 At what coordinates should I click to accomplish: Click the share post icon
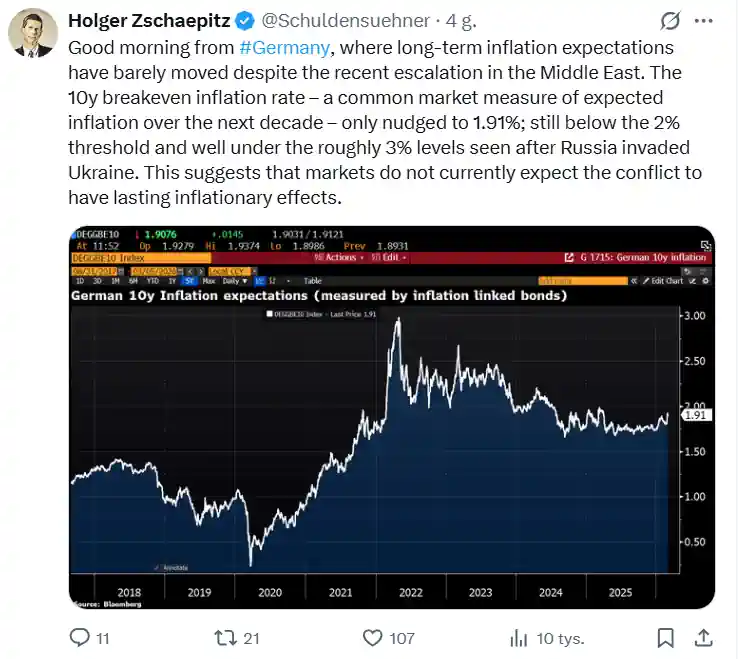pyautogui.click(x=703, y=637)
